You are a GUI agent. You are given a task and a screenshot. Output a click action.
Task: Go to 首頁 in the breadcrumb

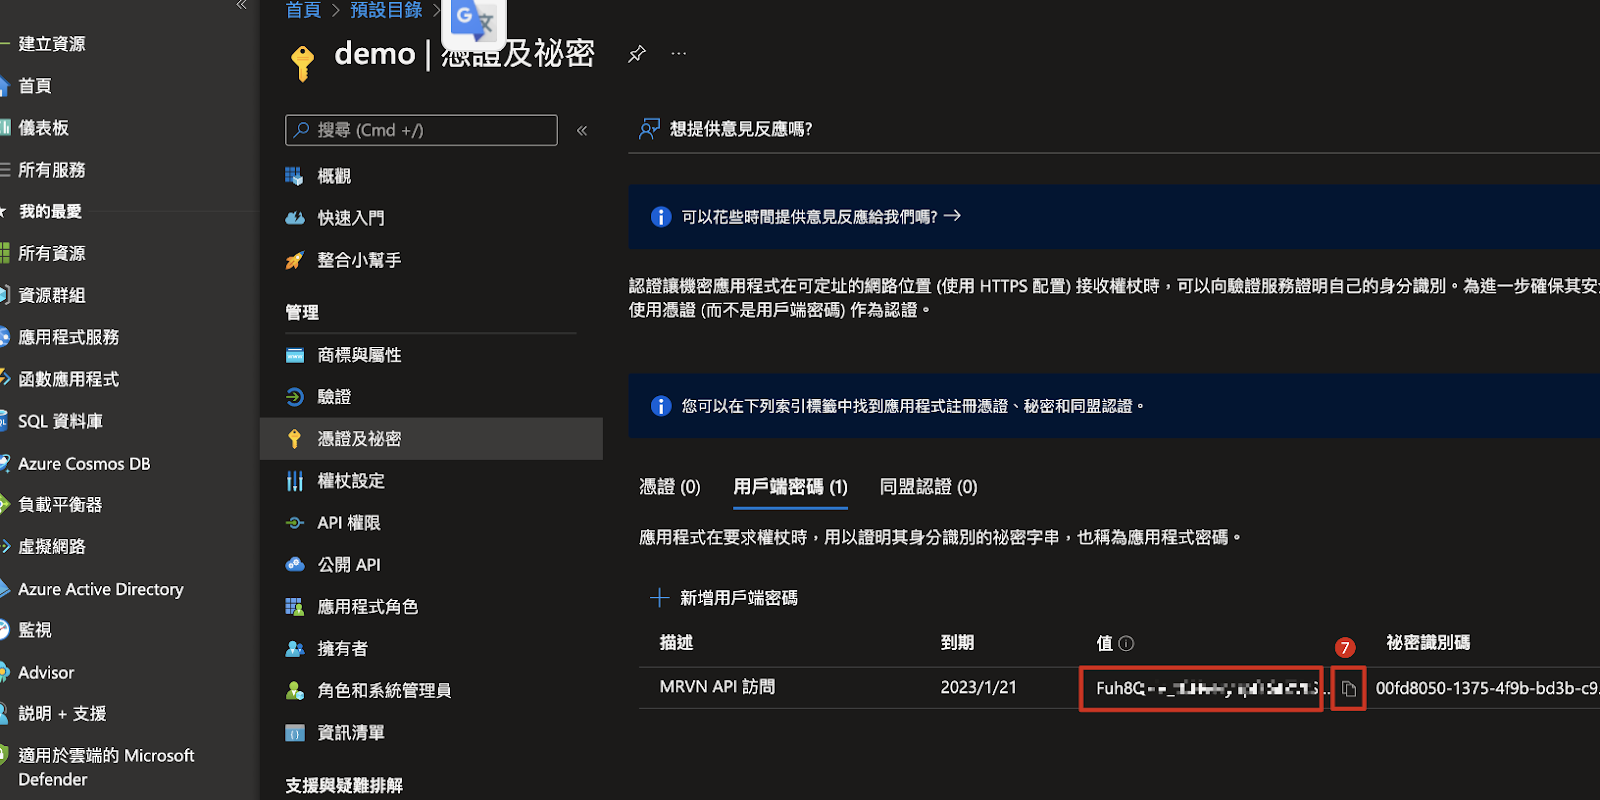click(303, 10)
